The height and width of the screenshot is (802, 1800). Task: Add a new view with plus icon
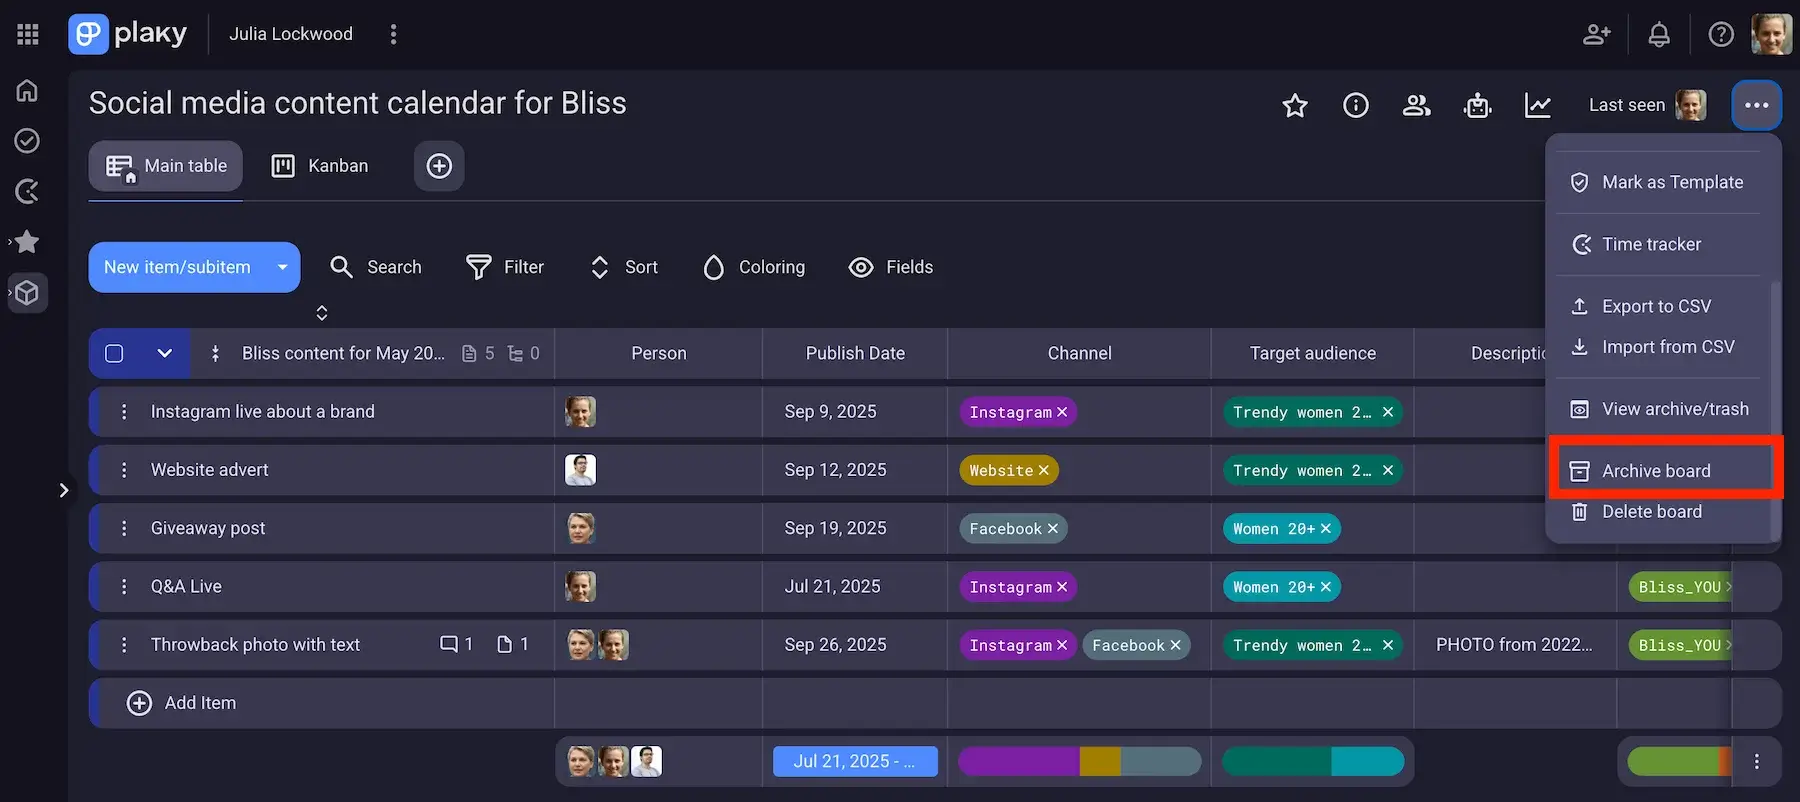pyautogui.click(x=439, y=166)
